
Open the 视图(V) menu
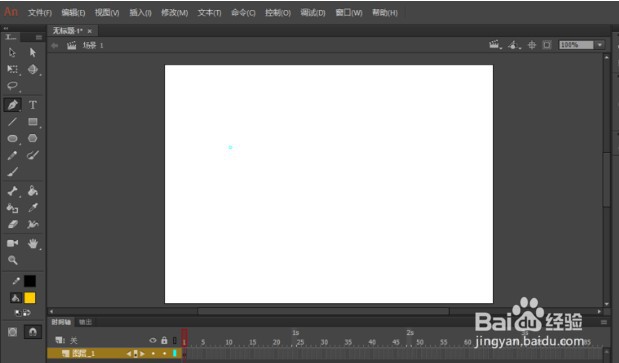[x=107, y=13]
